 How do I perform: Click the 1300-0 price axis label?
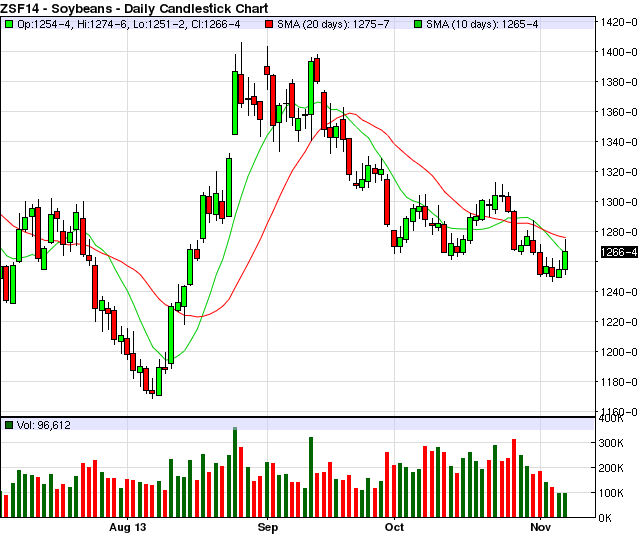[x=618, y=202]
